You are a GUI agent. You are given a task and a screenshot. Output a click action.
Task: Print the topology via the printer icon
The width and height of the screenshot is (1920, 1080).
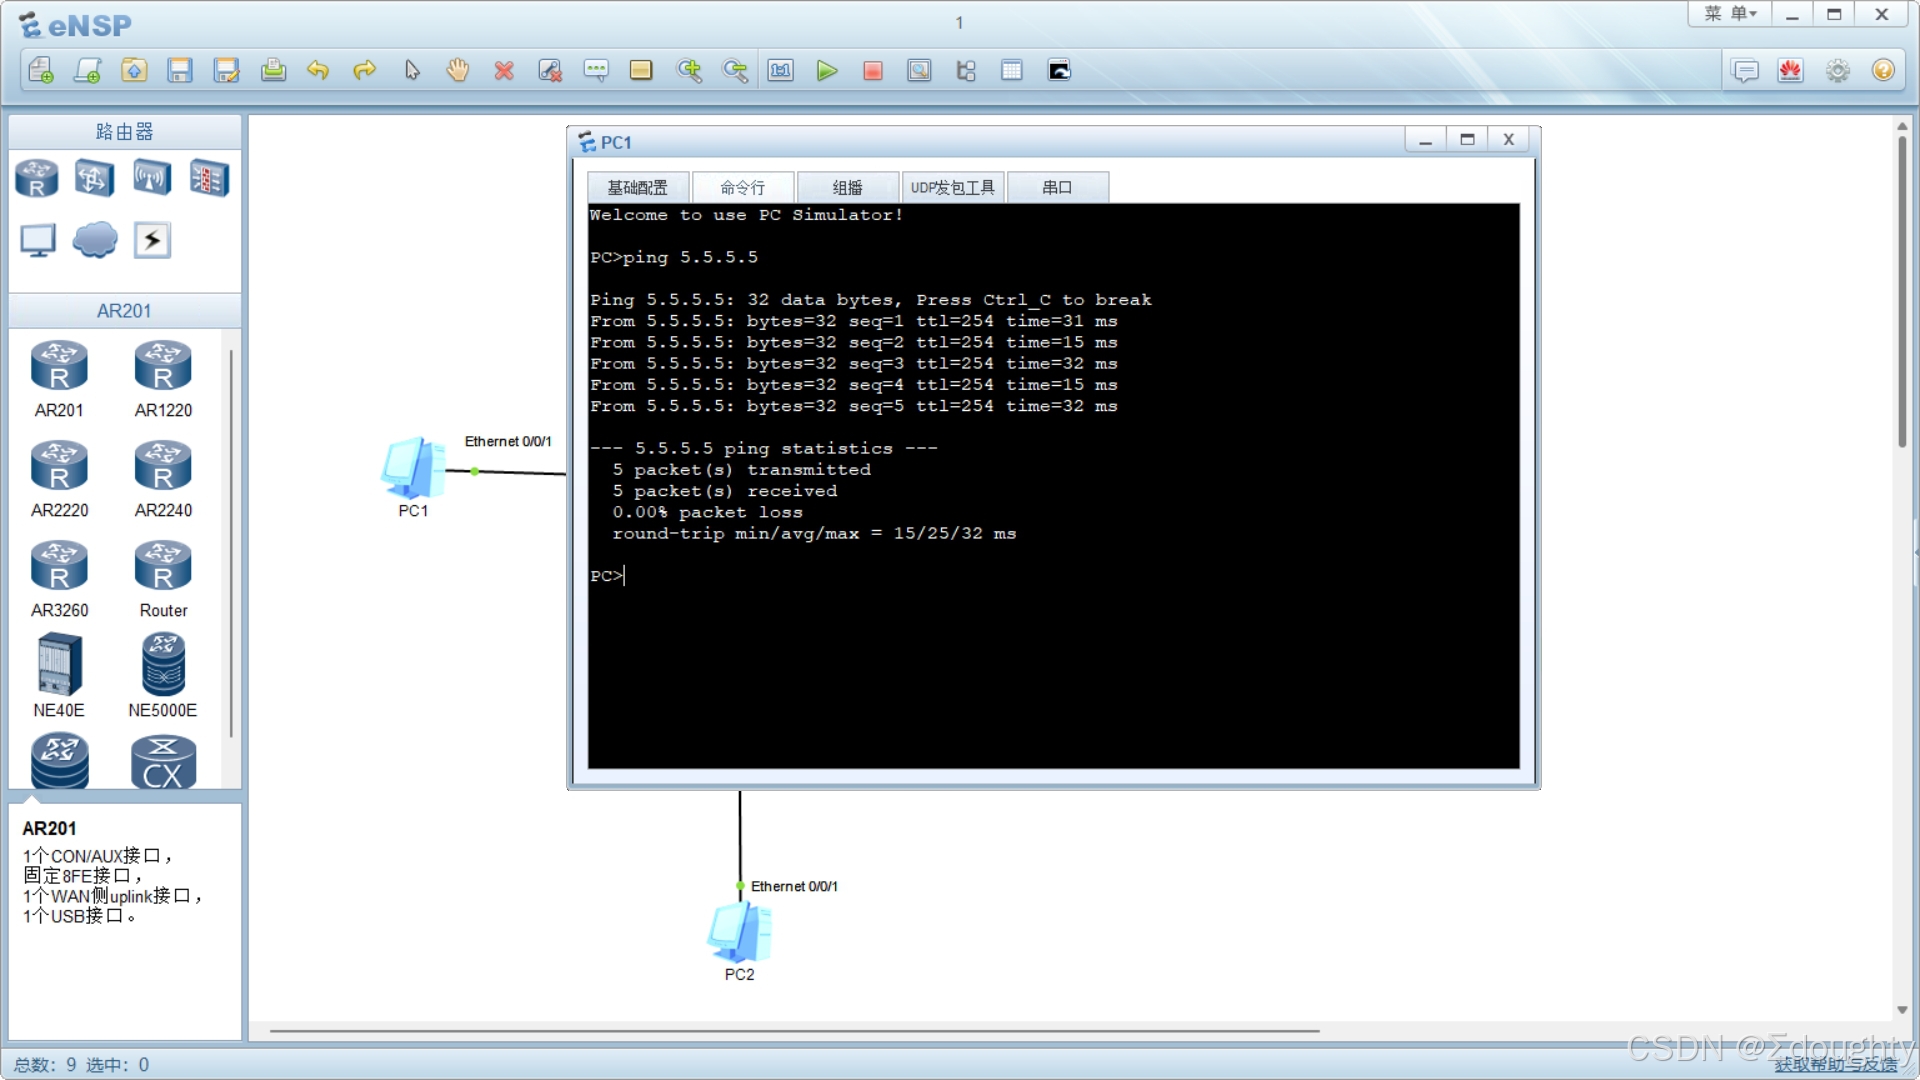click(x=273, y=70)
